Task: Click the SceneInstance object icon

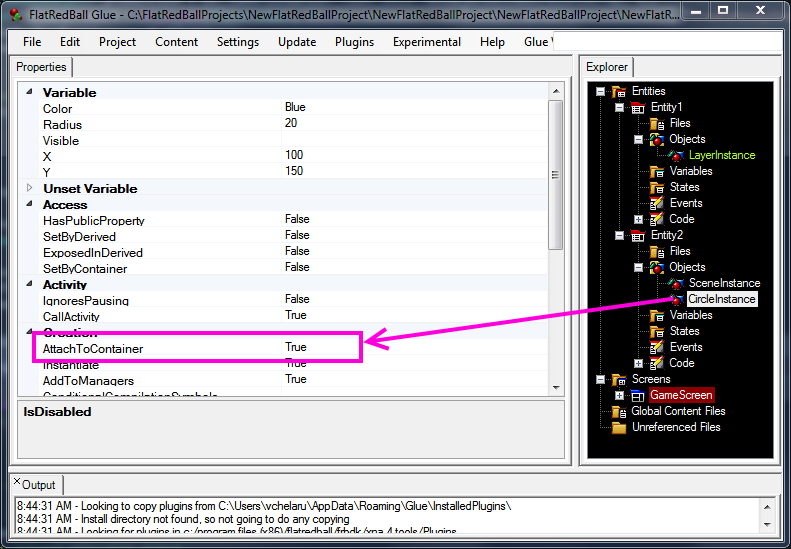Action: point(677,283)
